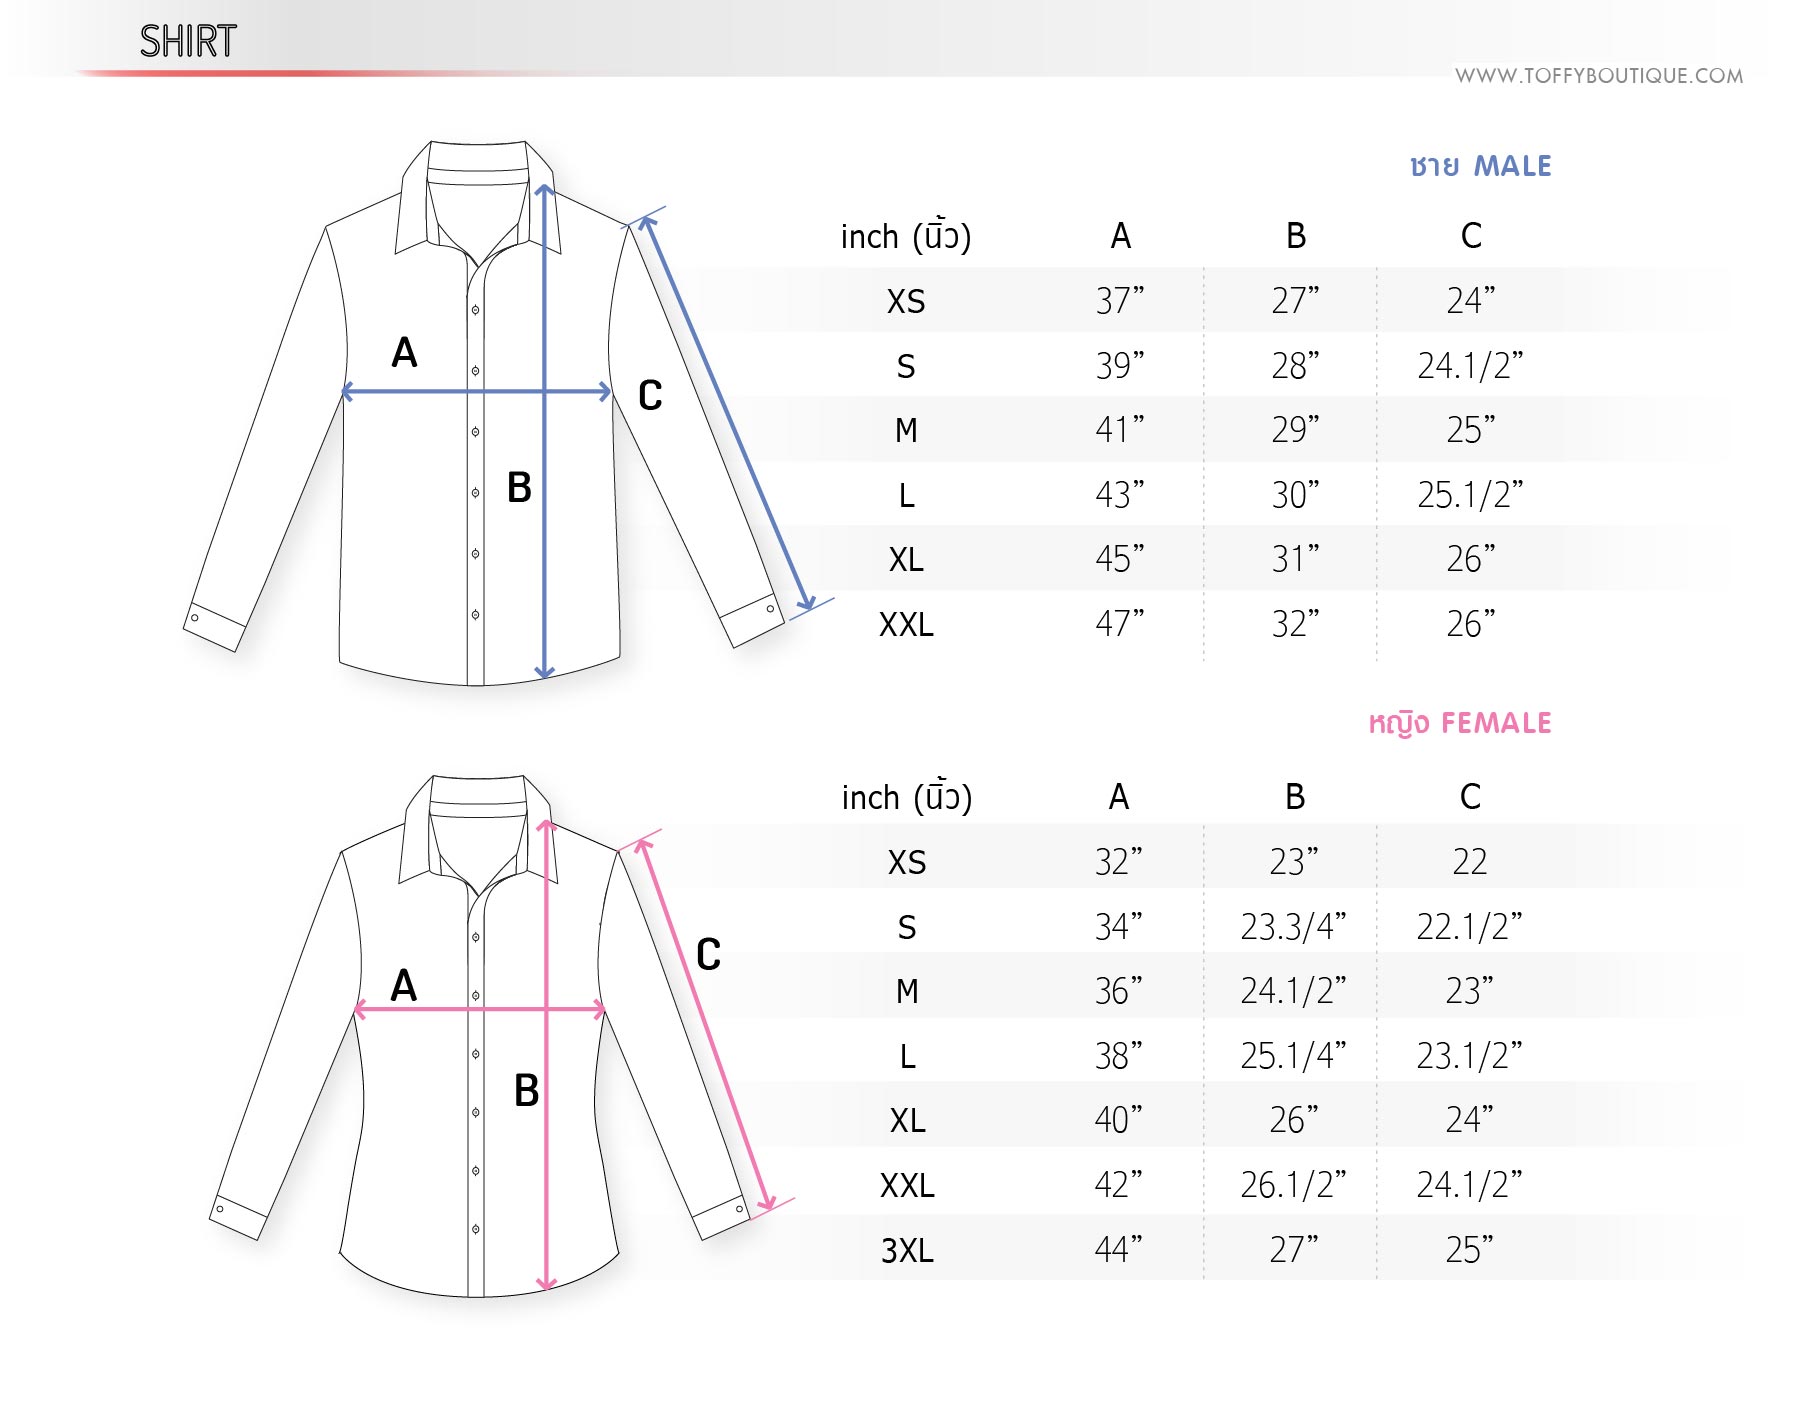
Task: Click the pink A chest arrow on female shirt
Action: coord(480,1010)
